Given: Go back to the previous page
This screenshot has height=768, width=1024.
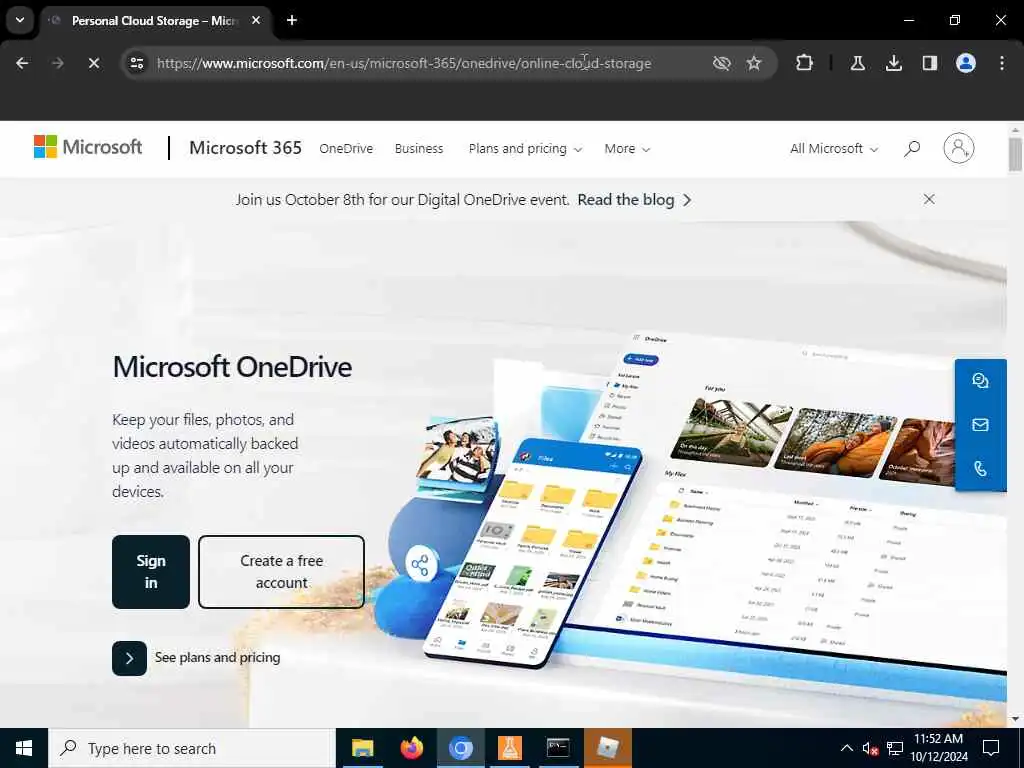Looking at the screenshot, I should pyautogui.click(x=22, y=63).
